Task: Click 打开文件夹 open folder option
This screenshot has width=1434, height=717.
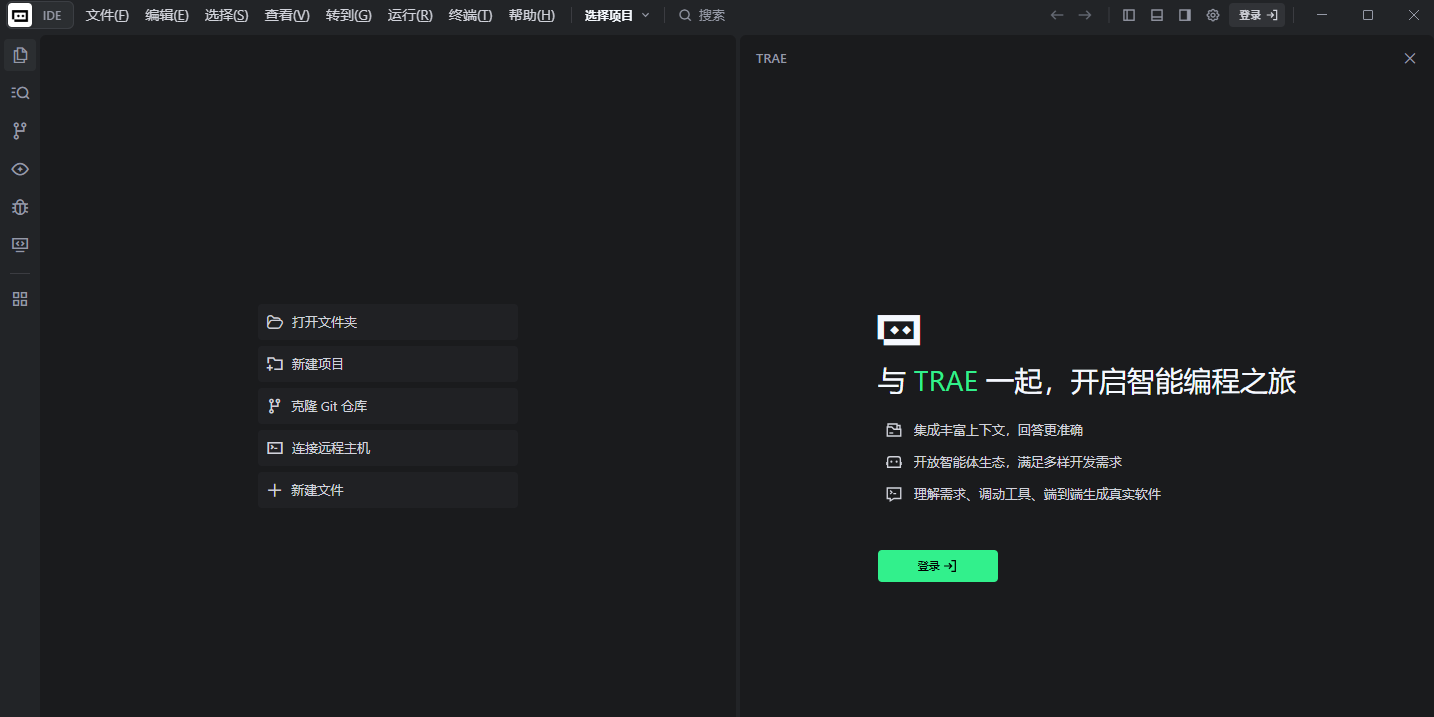Action: tap(388, 322)
